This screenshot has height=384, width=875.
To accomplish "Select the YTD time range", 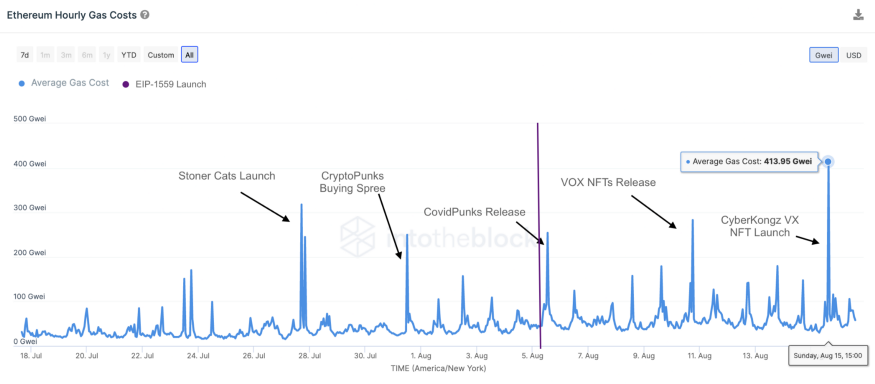I will [129, 55].
